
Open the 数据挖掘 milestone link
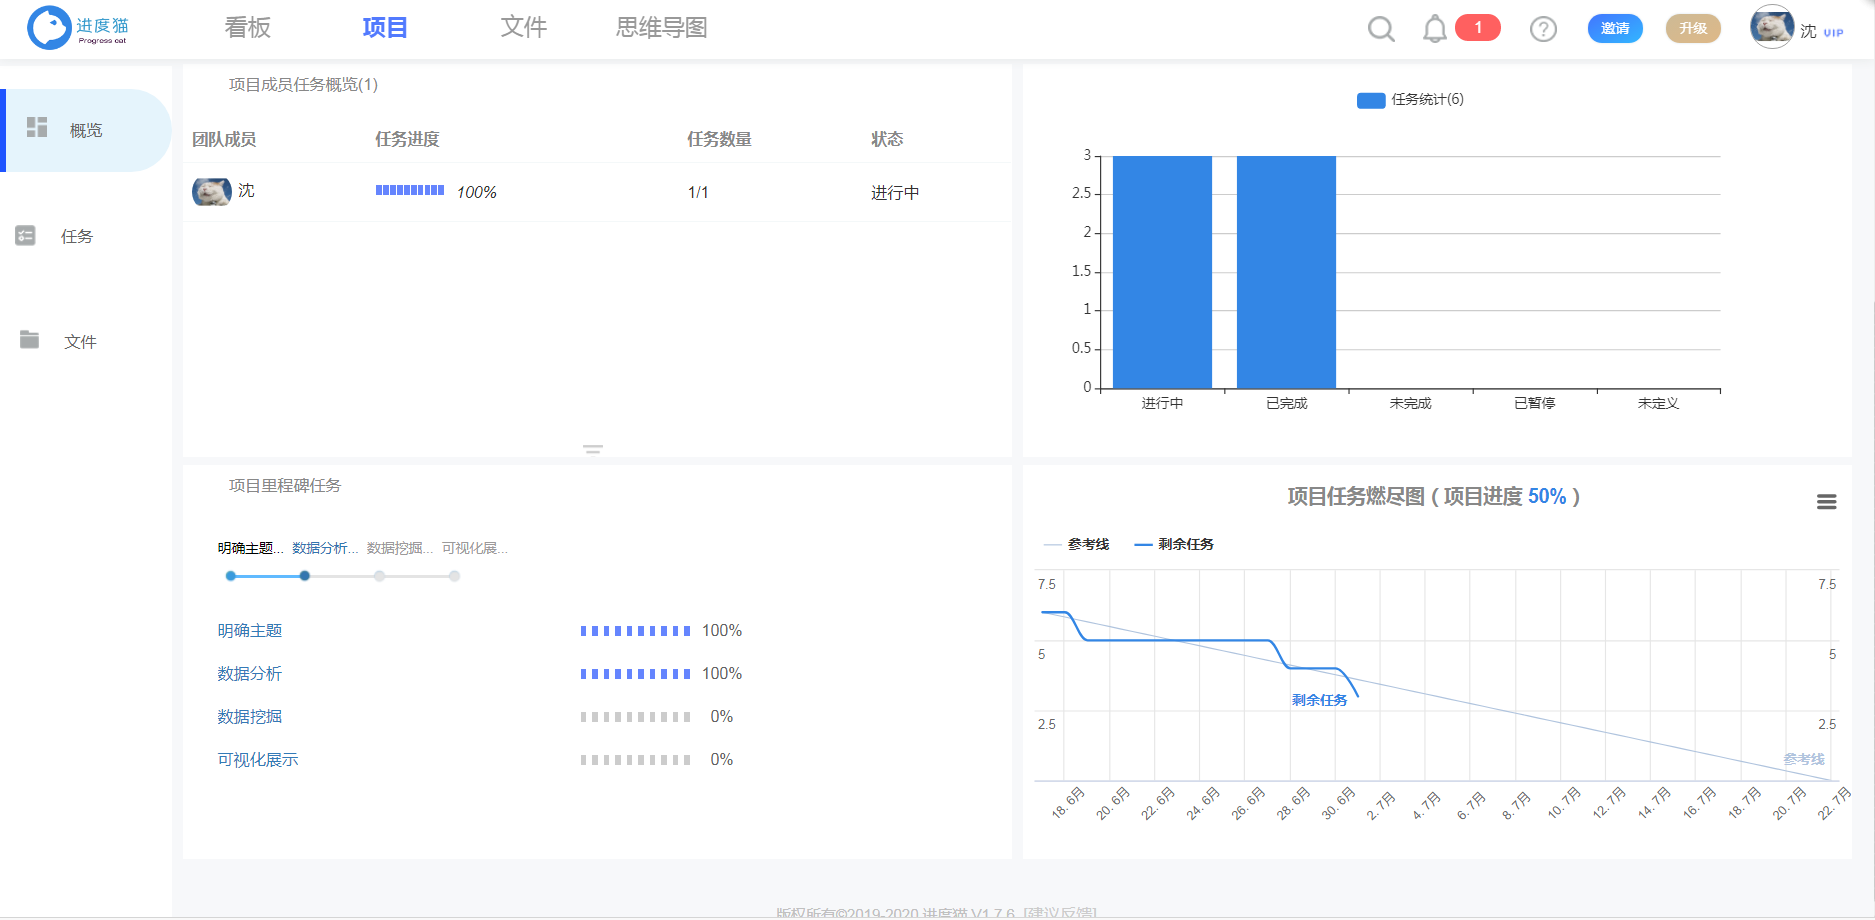click(250, 717)
